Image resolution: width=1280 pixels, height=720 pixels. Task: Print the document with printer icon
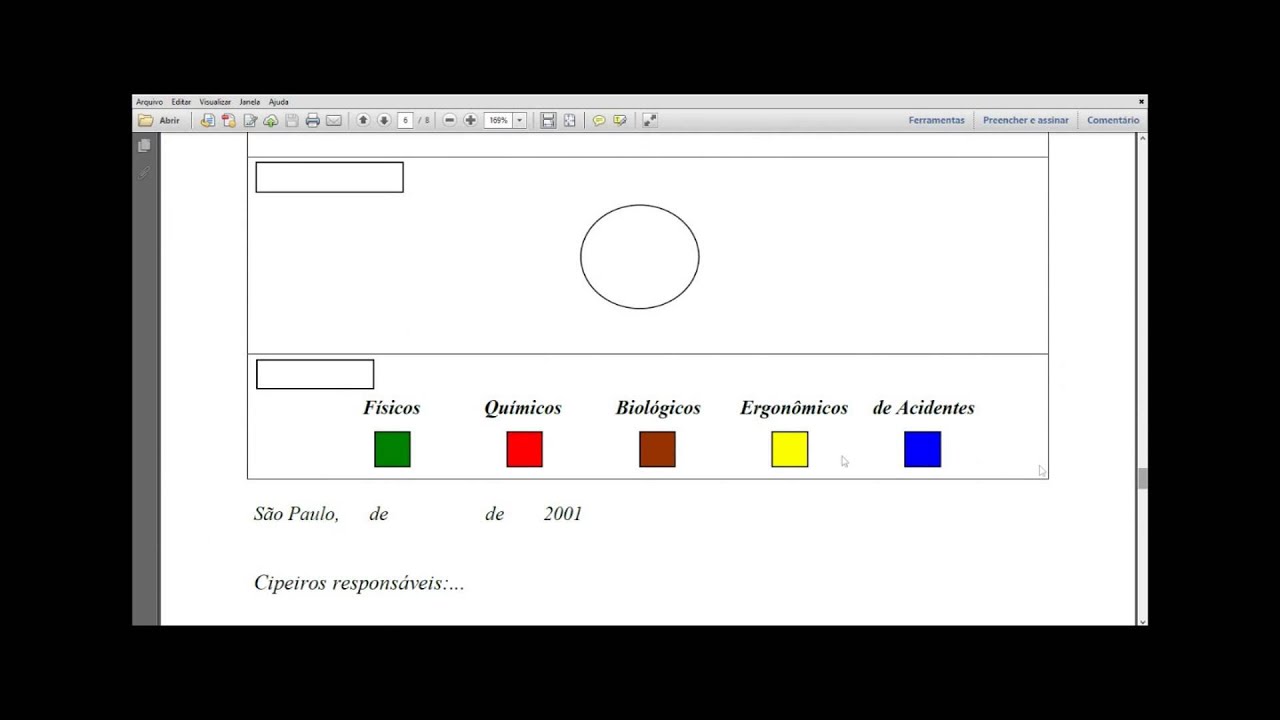(312, 120)
